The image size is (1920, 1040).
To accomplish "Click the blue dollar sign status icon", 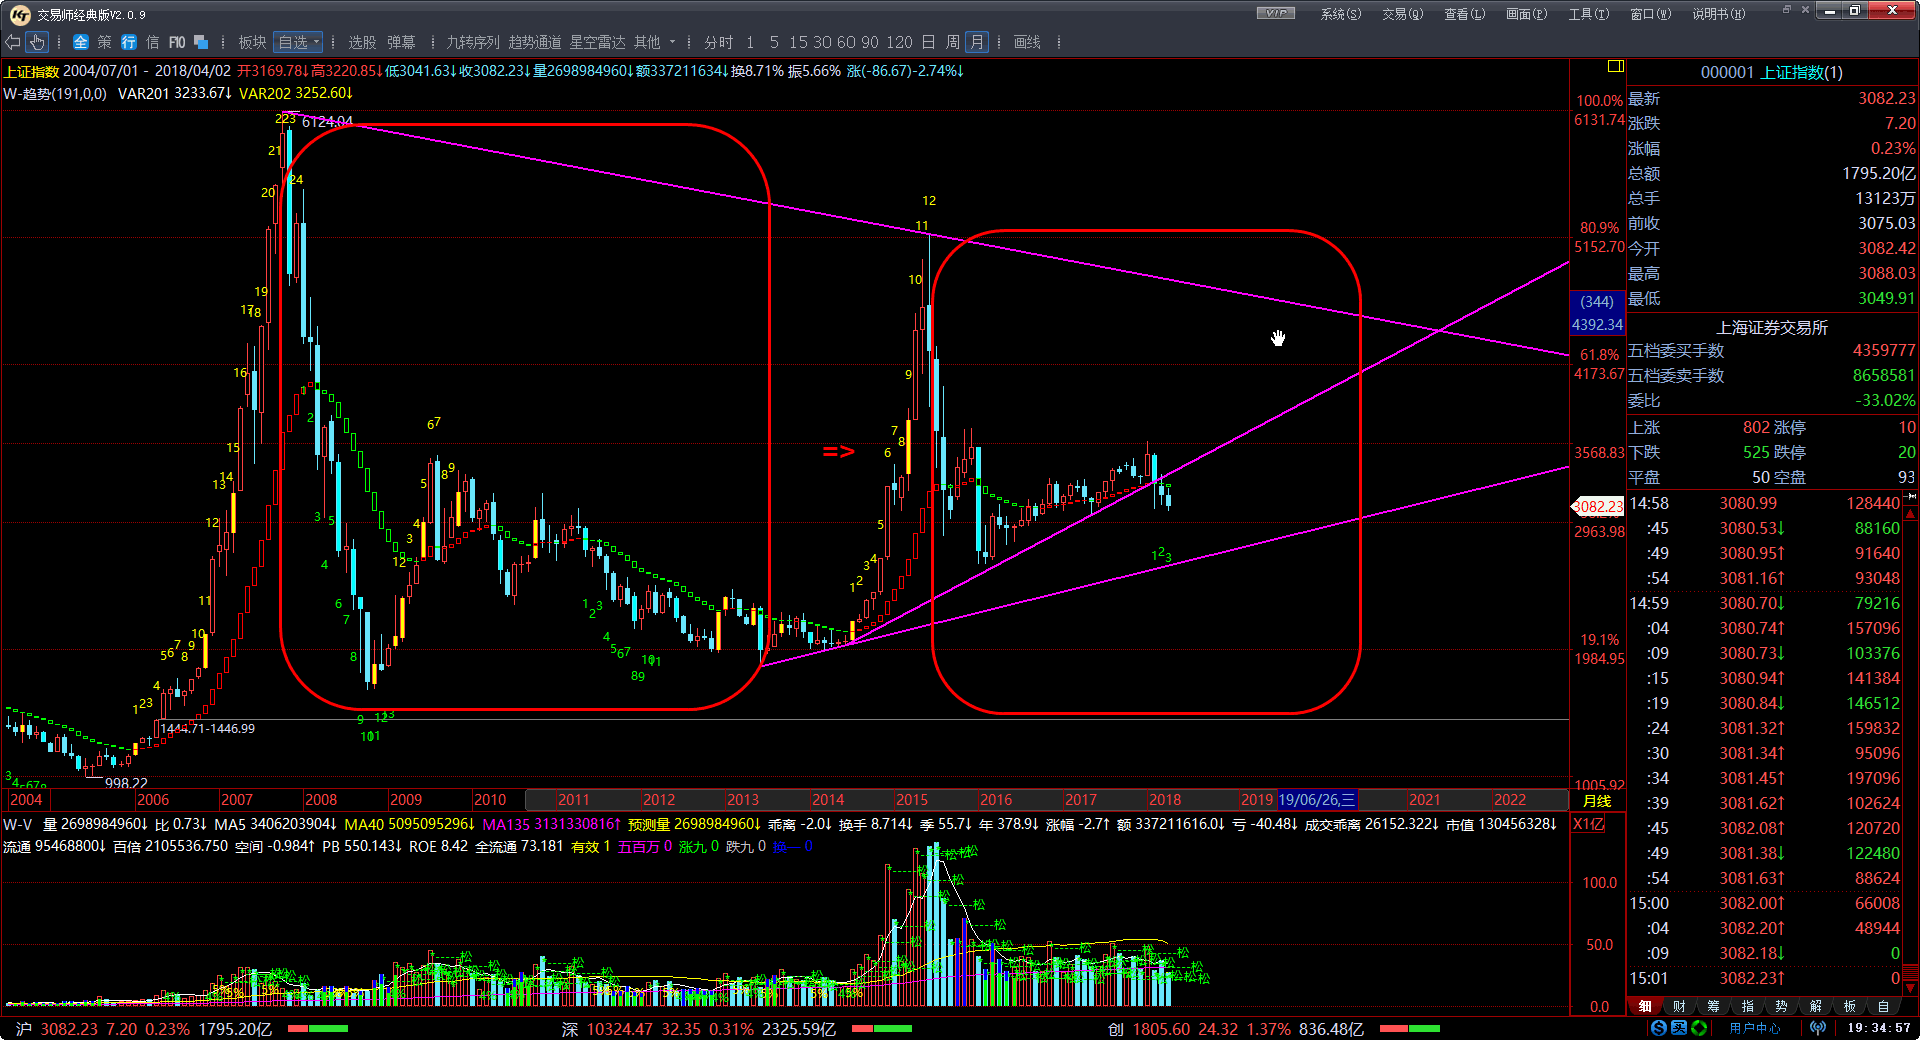I will (1659, 1028).
